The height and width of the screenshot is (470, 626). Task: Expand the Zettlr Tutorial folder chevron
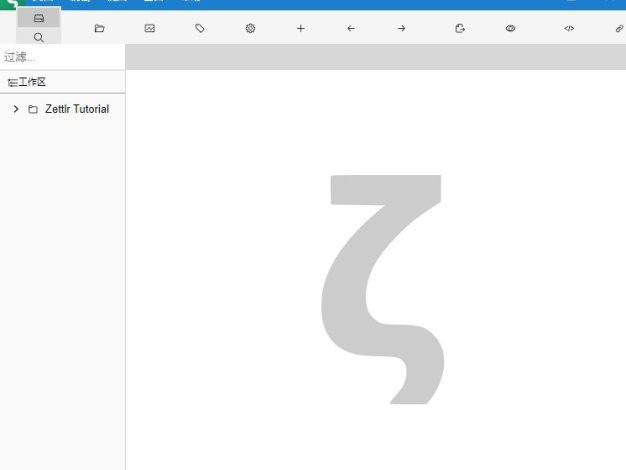(x=16, y=109)
